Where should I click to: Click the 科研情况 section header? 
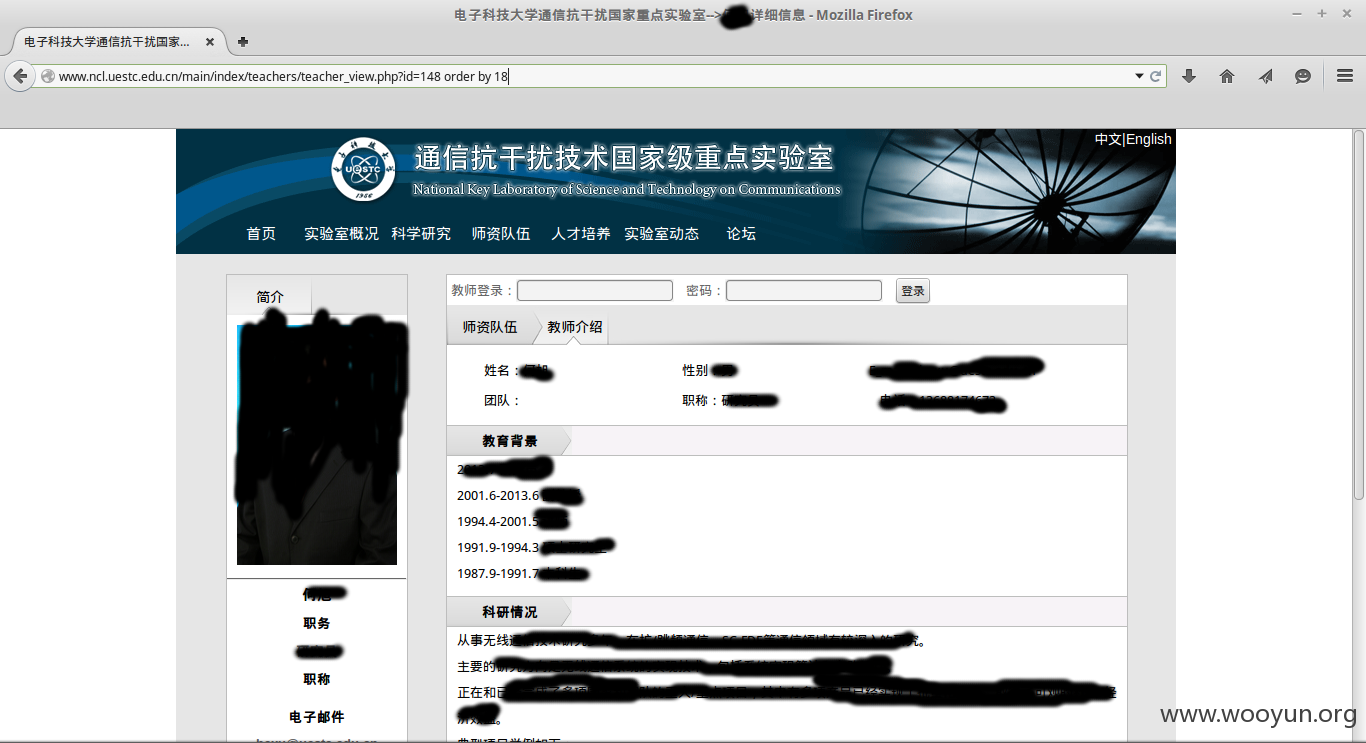pyautogui.click(x=510, y=612)
